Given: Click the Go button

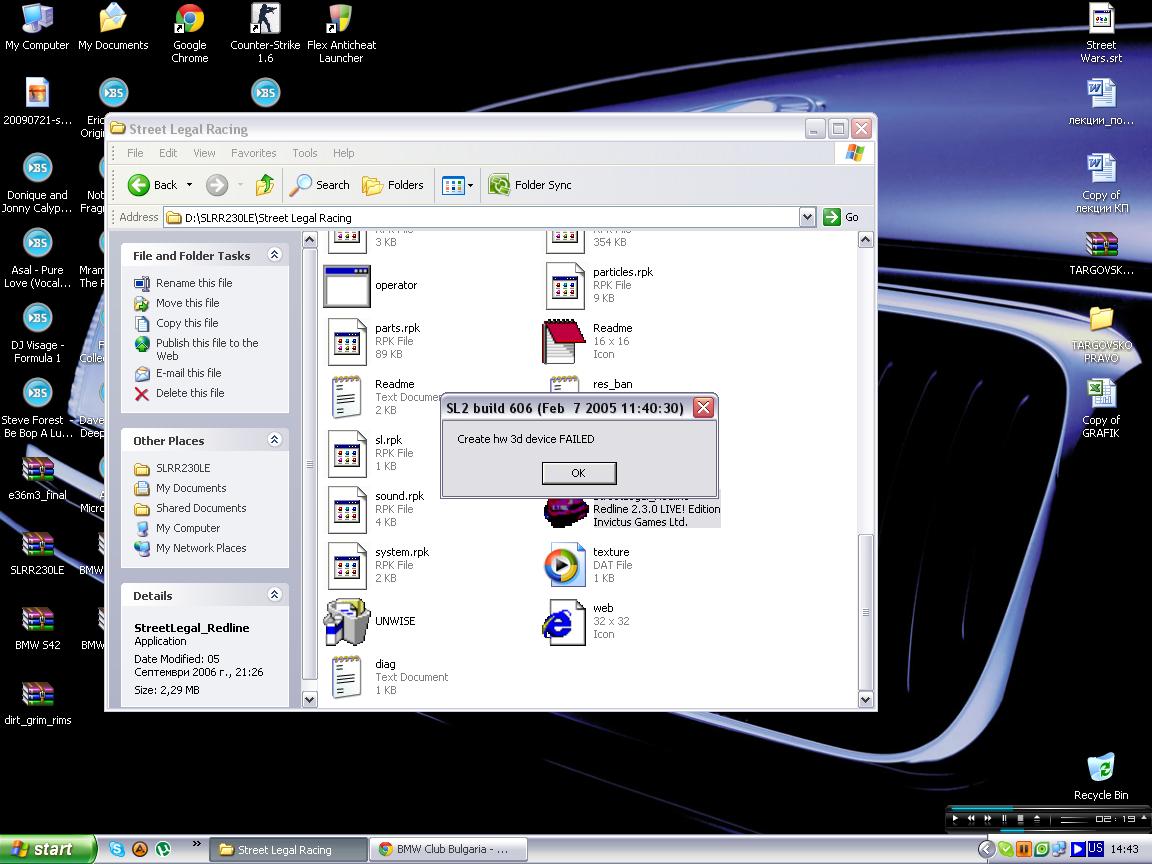Looking at the screenshot, I should coord(841,217).
